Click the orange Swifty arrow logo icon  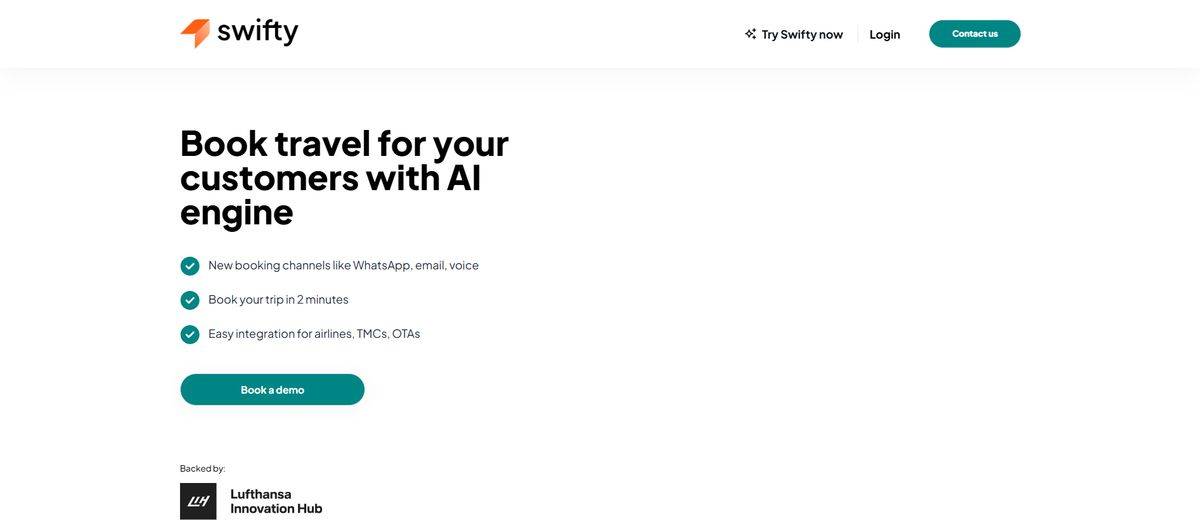coord(195,33)
